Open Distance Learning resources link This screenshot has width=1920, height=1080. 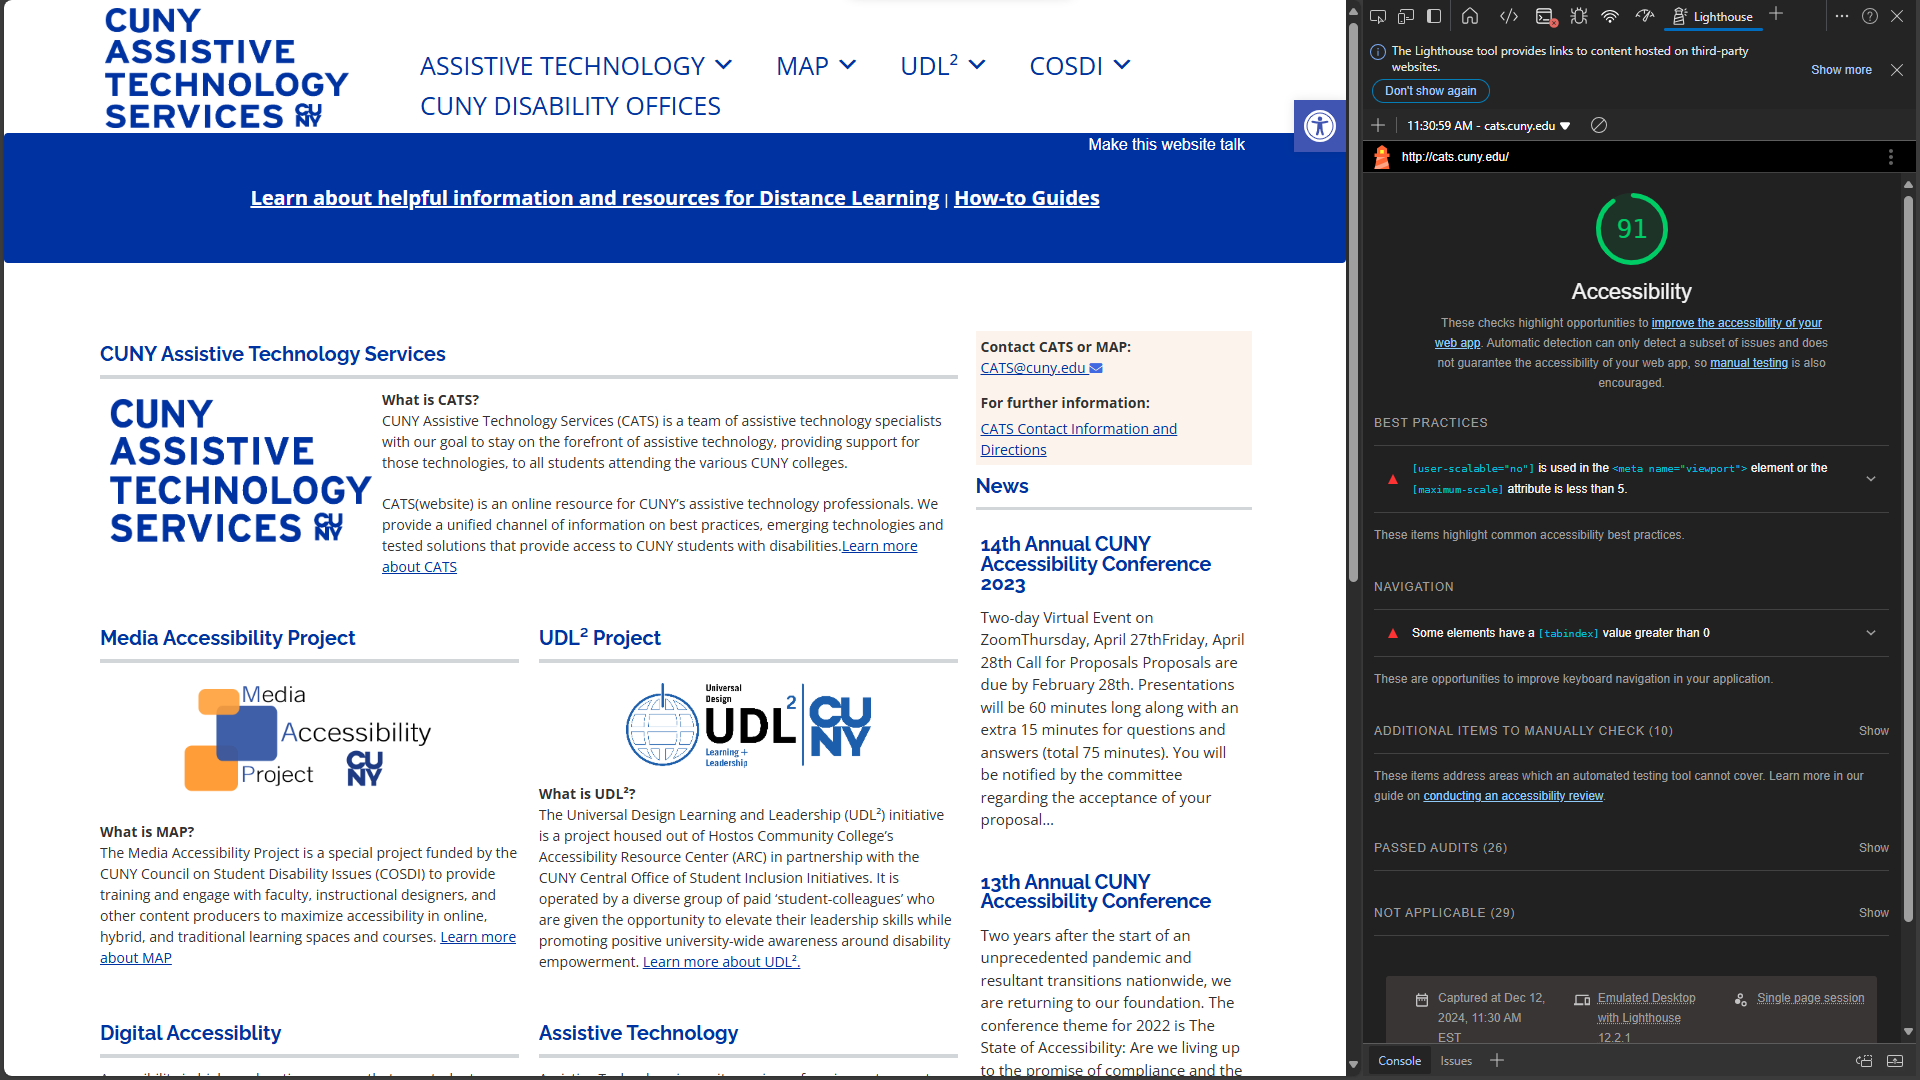594,198
